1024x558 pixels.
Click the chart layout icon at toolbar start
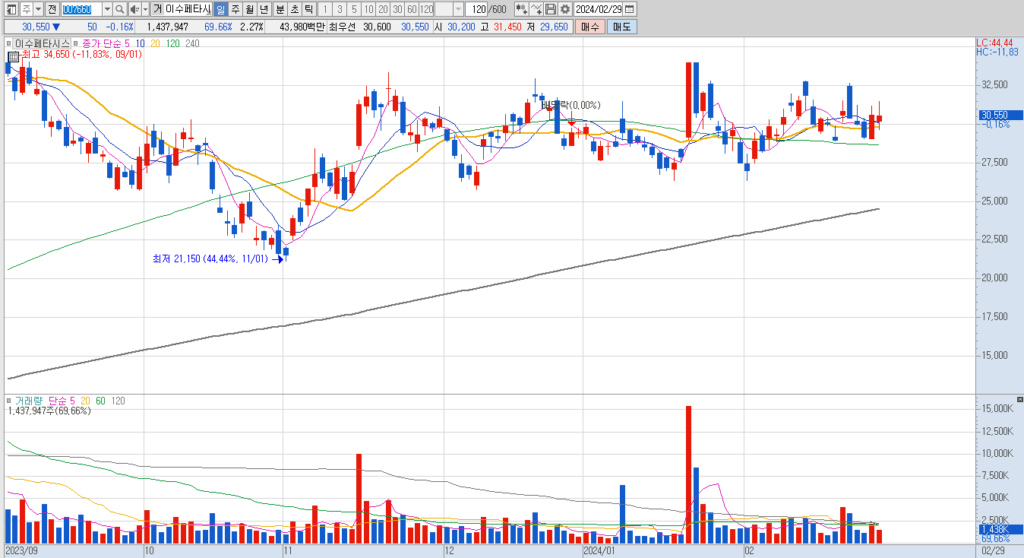pyautogui.click(x=11, y=9)
